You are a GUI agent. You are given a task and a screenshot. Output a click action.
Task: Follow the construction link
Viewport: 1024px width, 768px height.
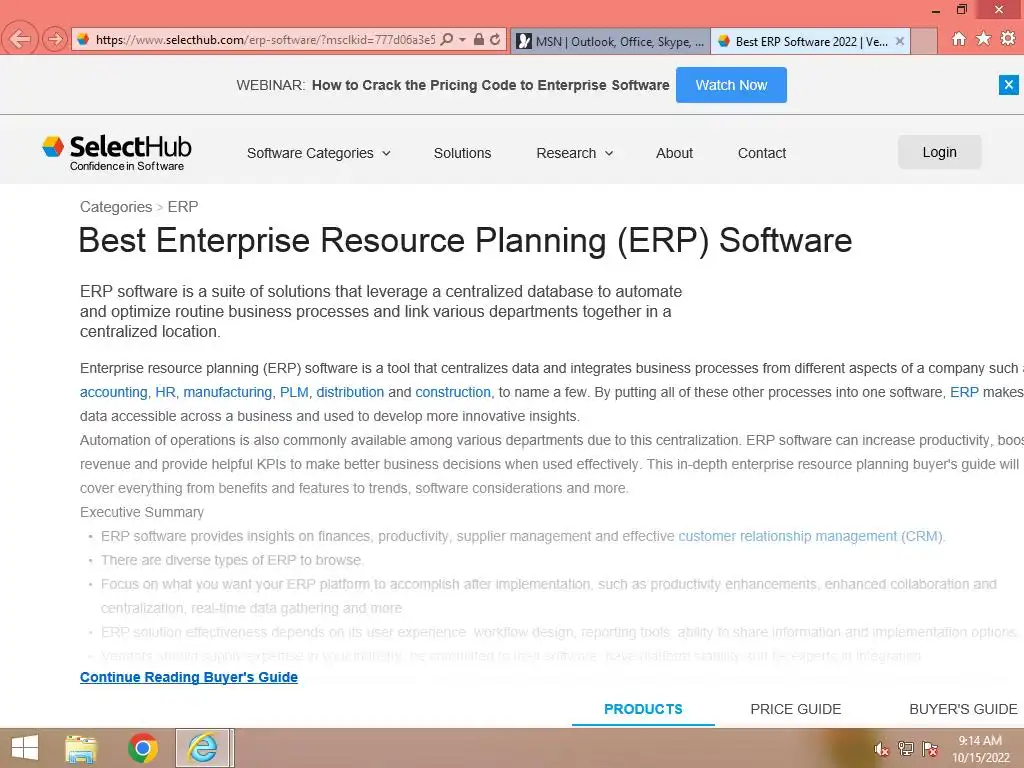[453, 392]
